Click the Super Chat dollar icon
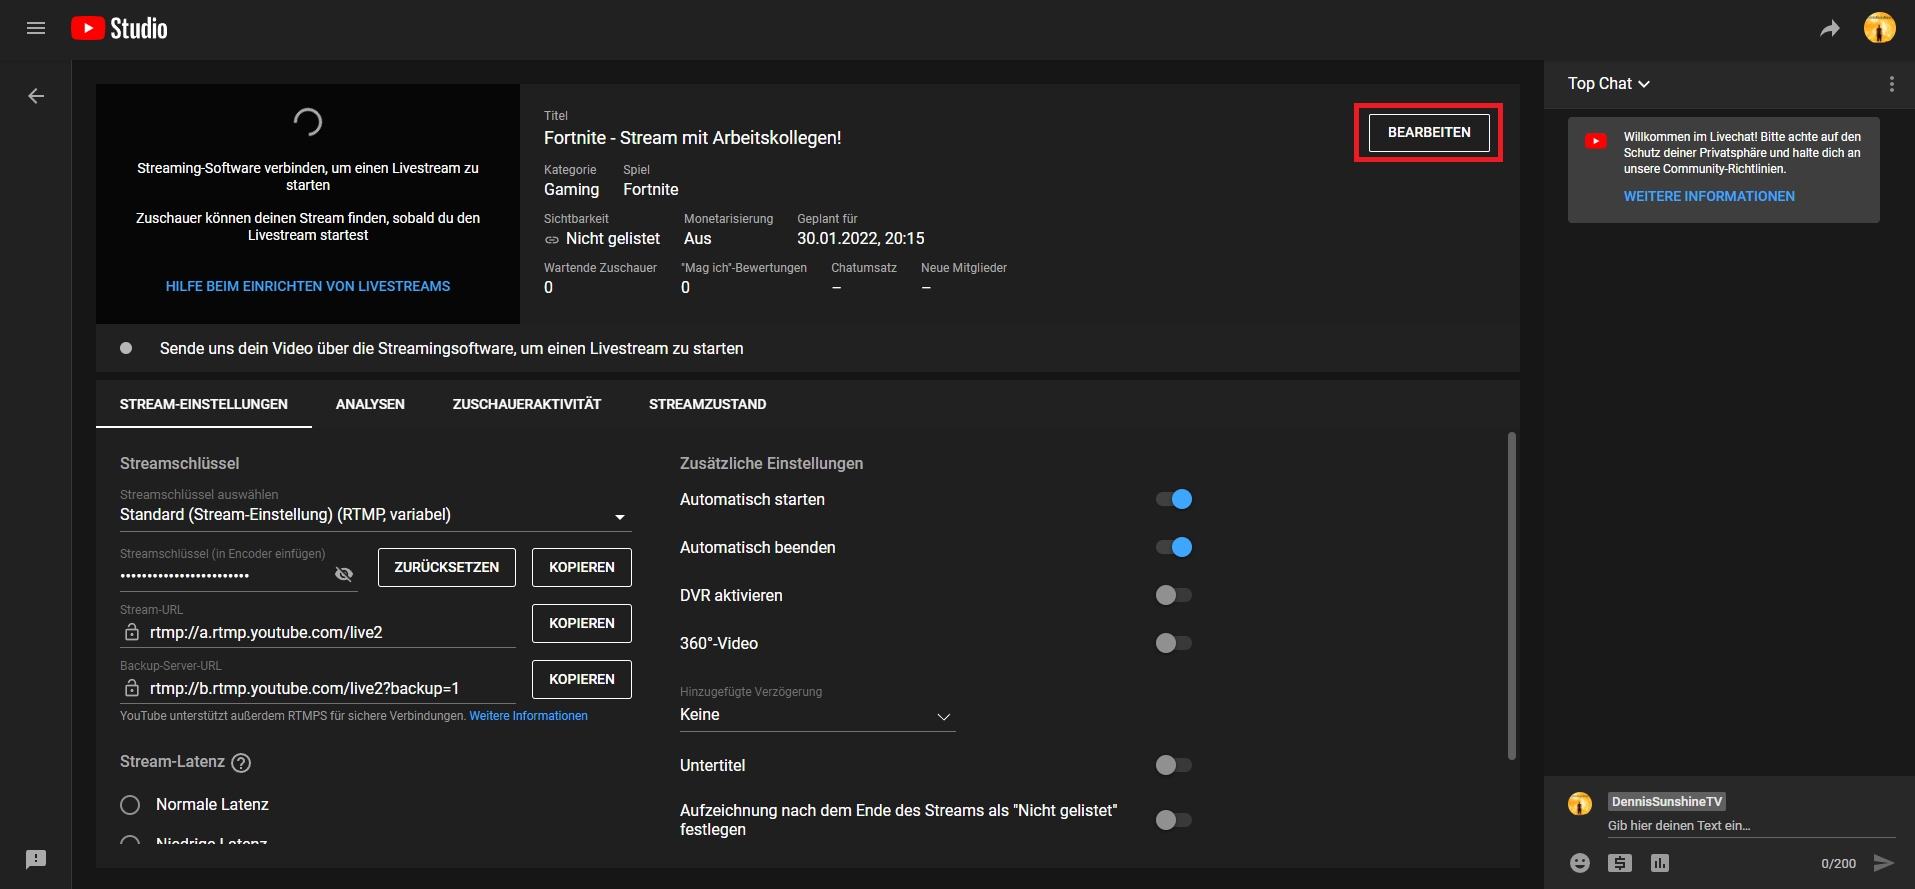Viewport: 1915px width, 889px height. [x=1620, y=863]
